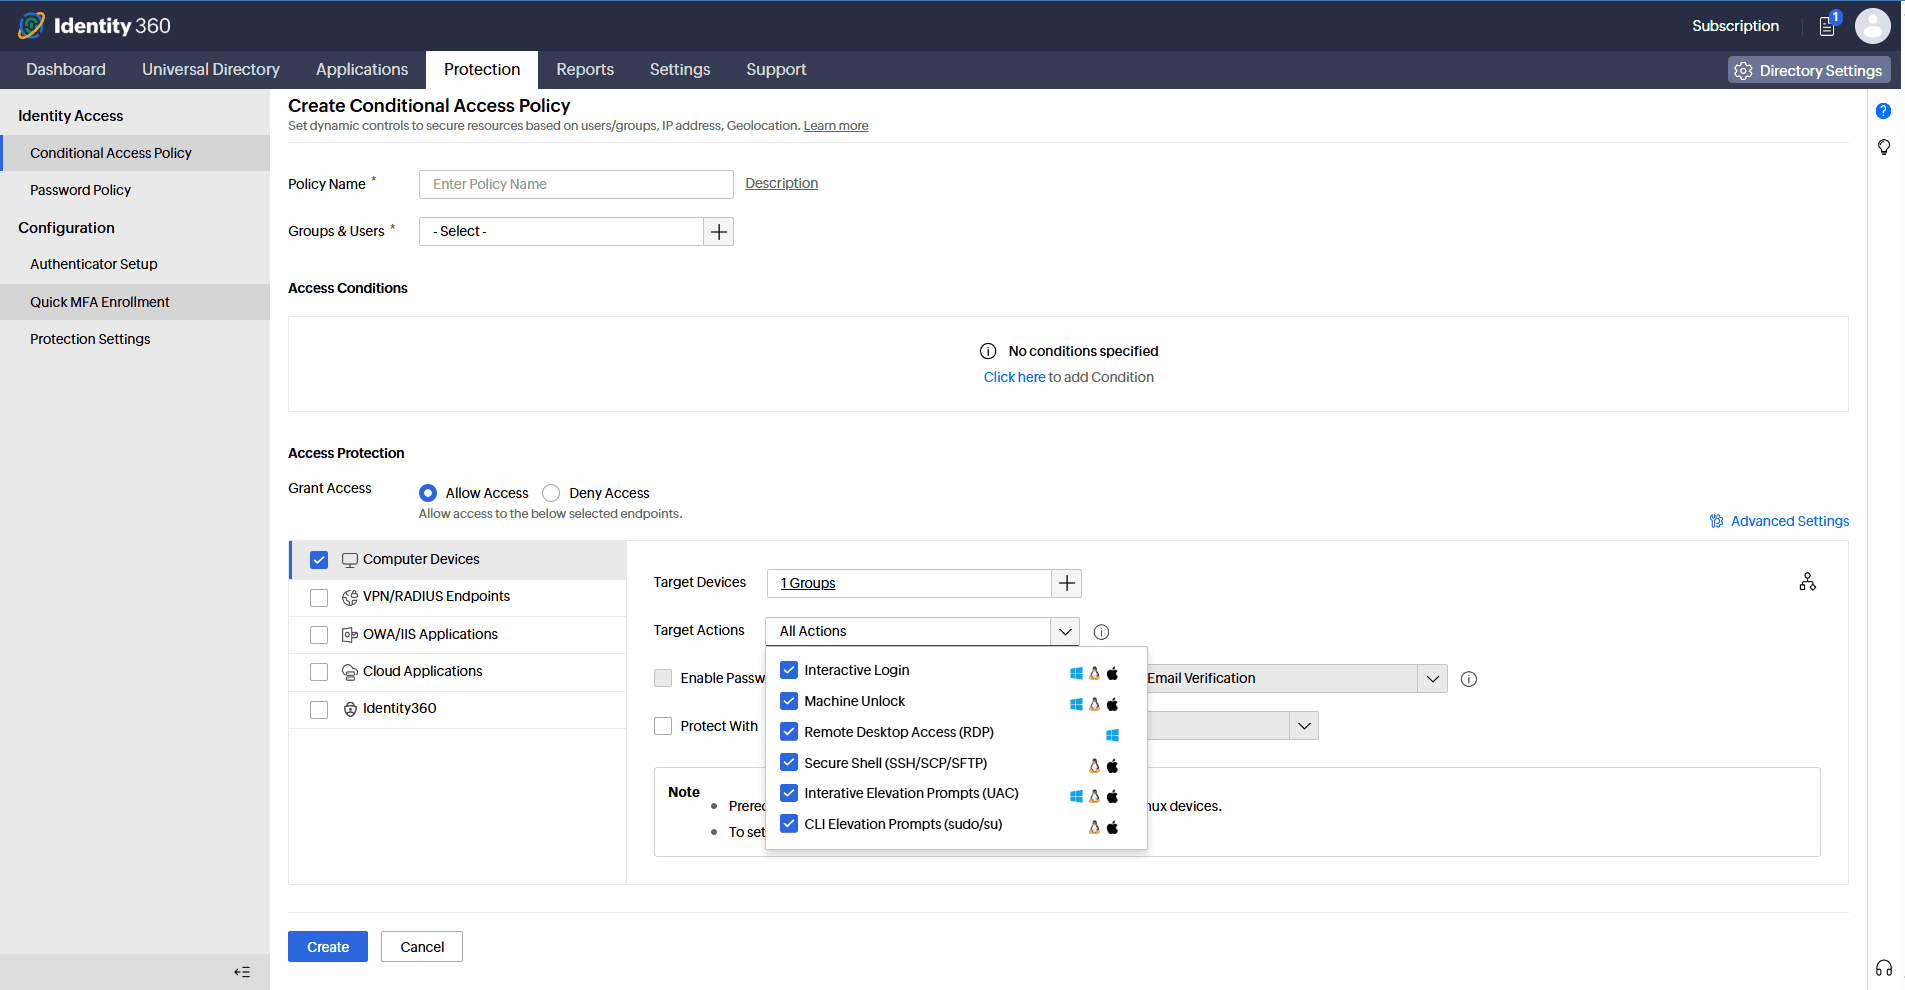The height and width of the screenshot is (990, 1905).
Task: Click the Apple icon in Secure Shell row
Action: 1112,766
